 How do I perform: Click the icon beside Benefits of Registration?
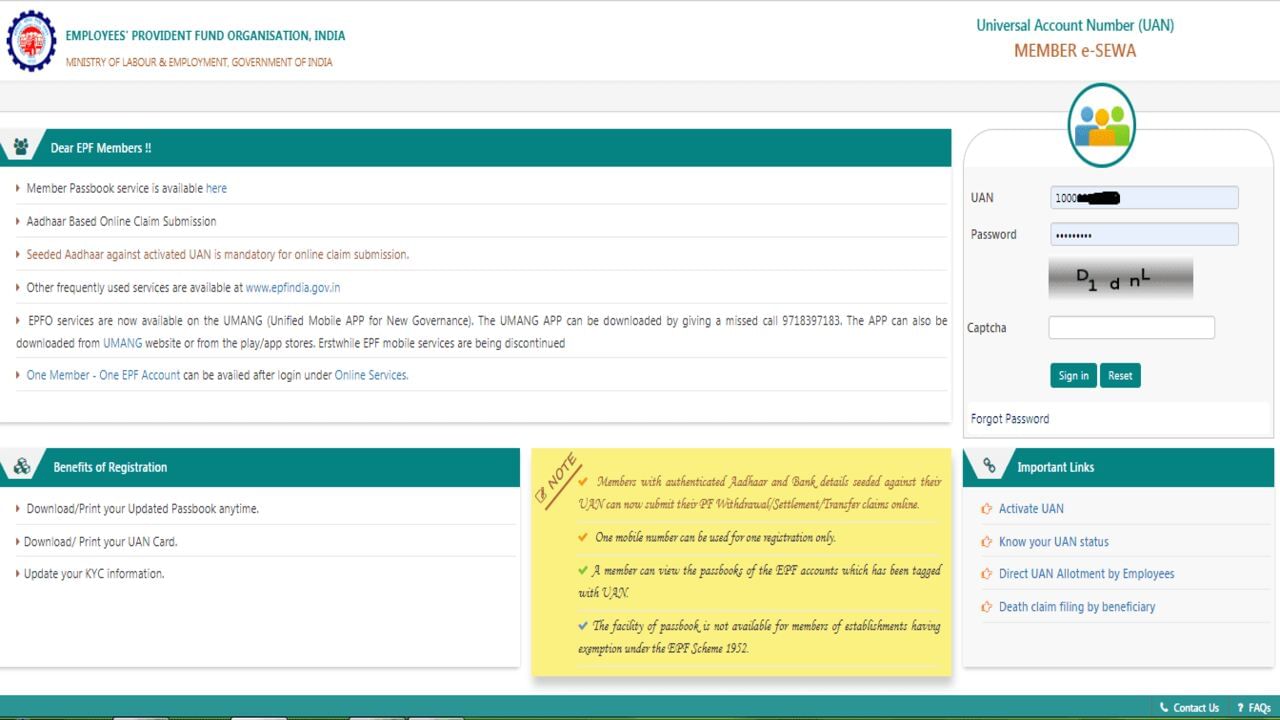pyautogui.click(x=22, y=467)
